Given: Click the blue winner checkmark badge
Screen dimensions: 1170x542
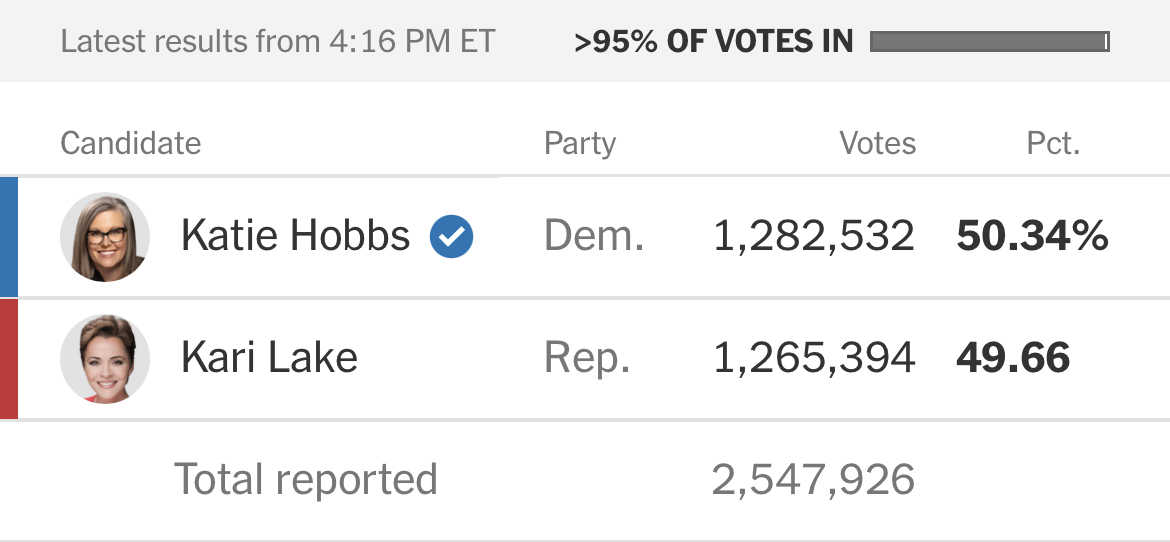Looking at the screenshot, I should pyautogui.click(x=451, y=237).
